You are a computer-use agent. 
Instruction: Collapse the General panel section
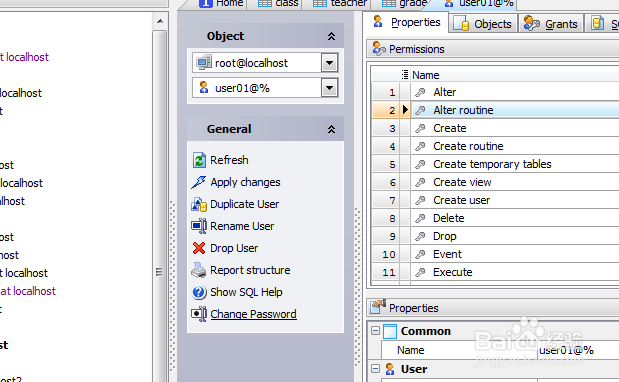point(331,129)
